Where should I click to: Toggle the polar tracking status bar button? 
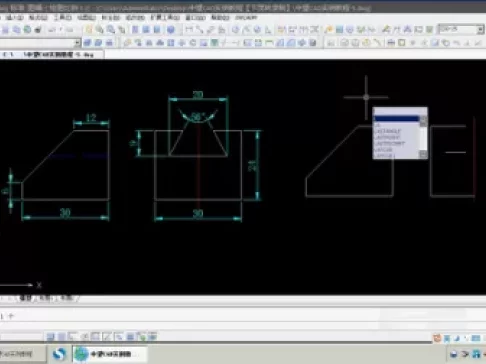tap(84, 337)
